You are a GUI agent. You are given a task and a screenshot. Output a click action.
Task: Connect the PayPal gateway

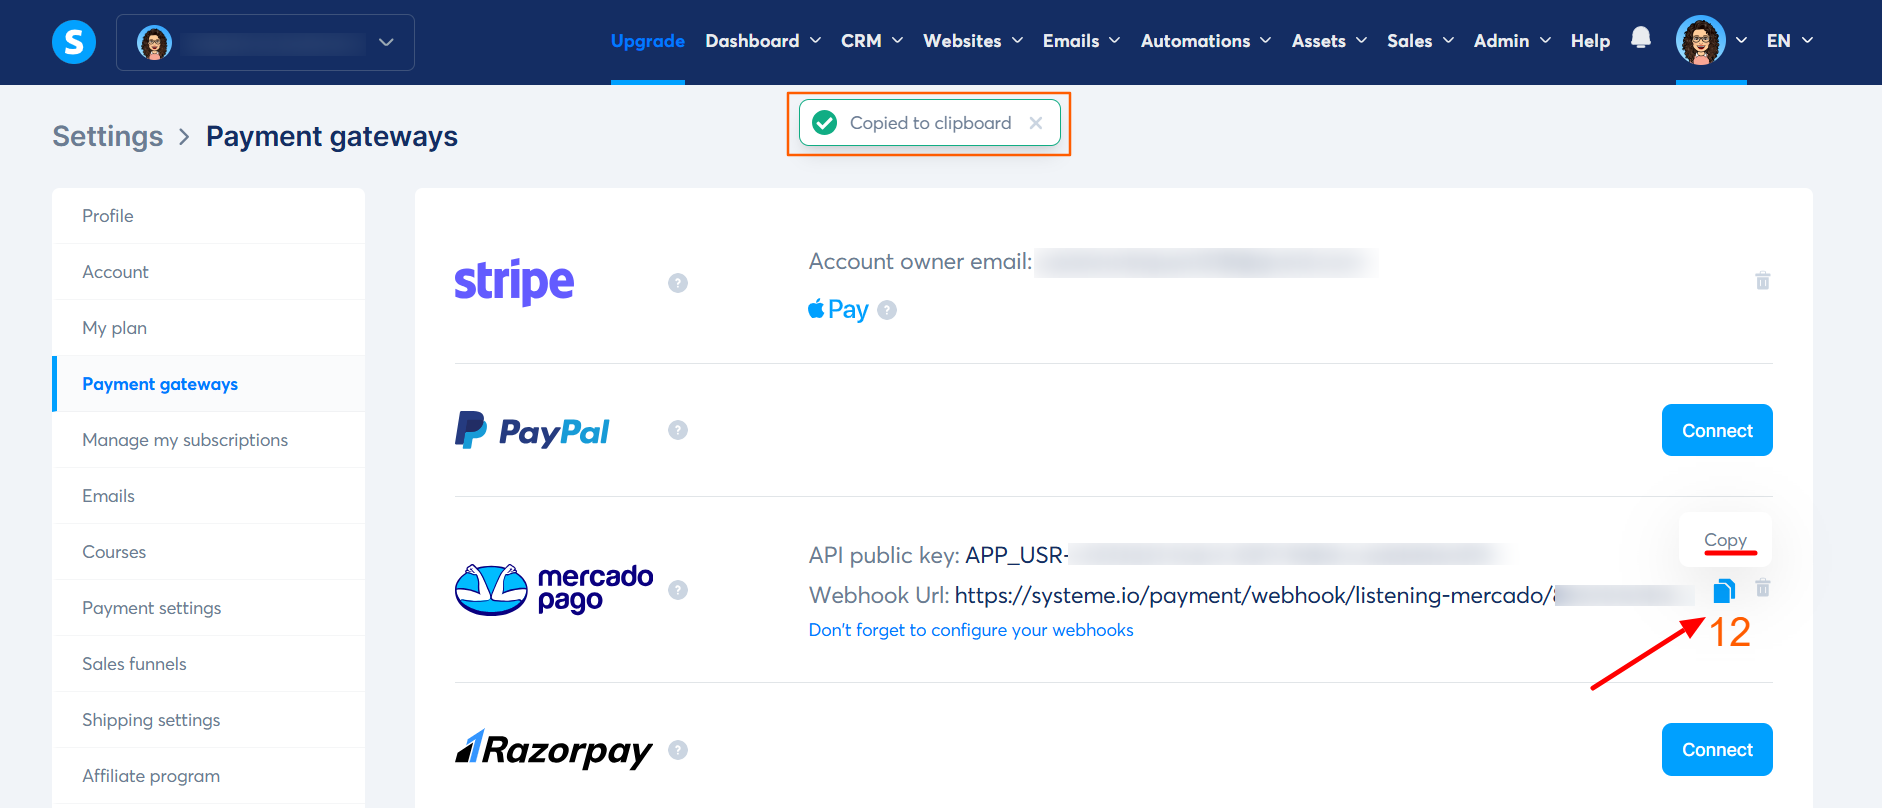click(1717, 430)
